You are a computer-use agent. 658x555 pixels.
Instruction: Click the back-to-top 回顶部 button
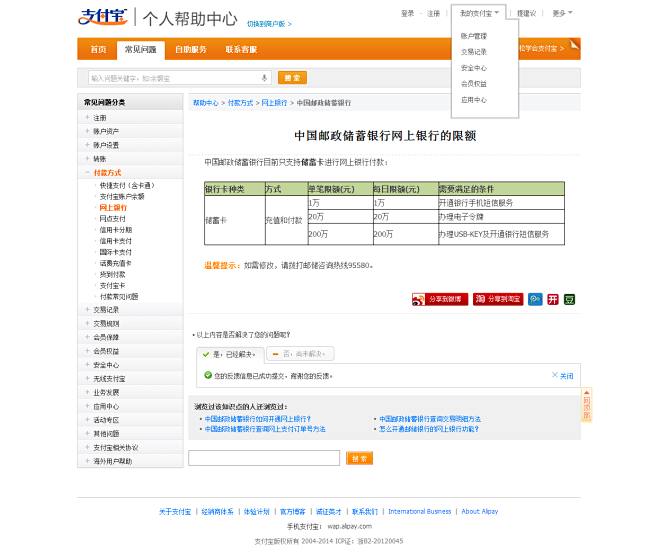tap(586, 404)
